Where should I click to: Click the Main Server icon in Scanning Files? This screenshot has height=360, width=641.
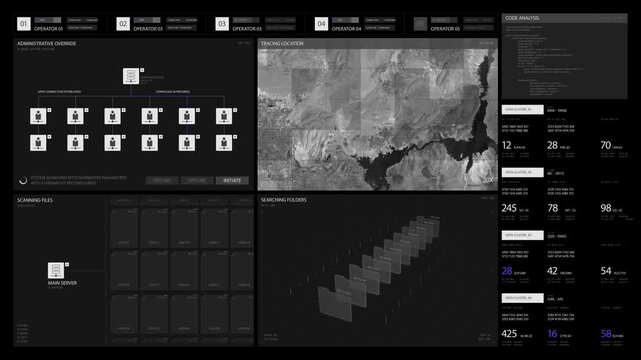pos(56,270)
